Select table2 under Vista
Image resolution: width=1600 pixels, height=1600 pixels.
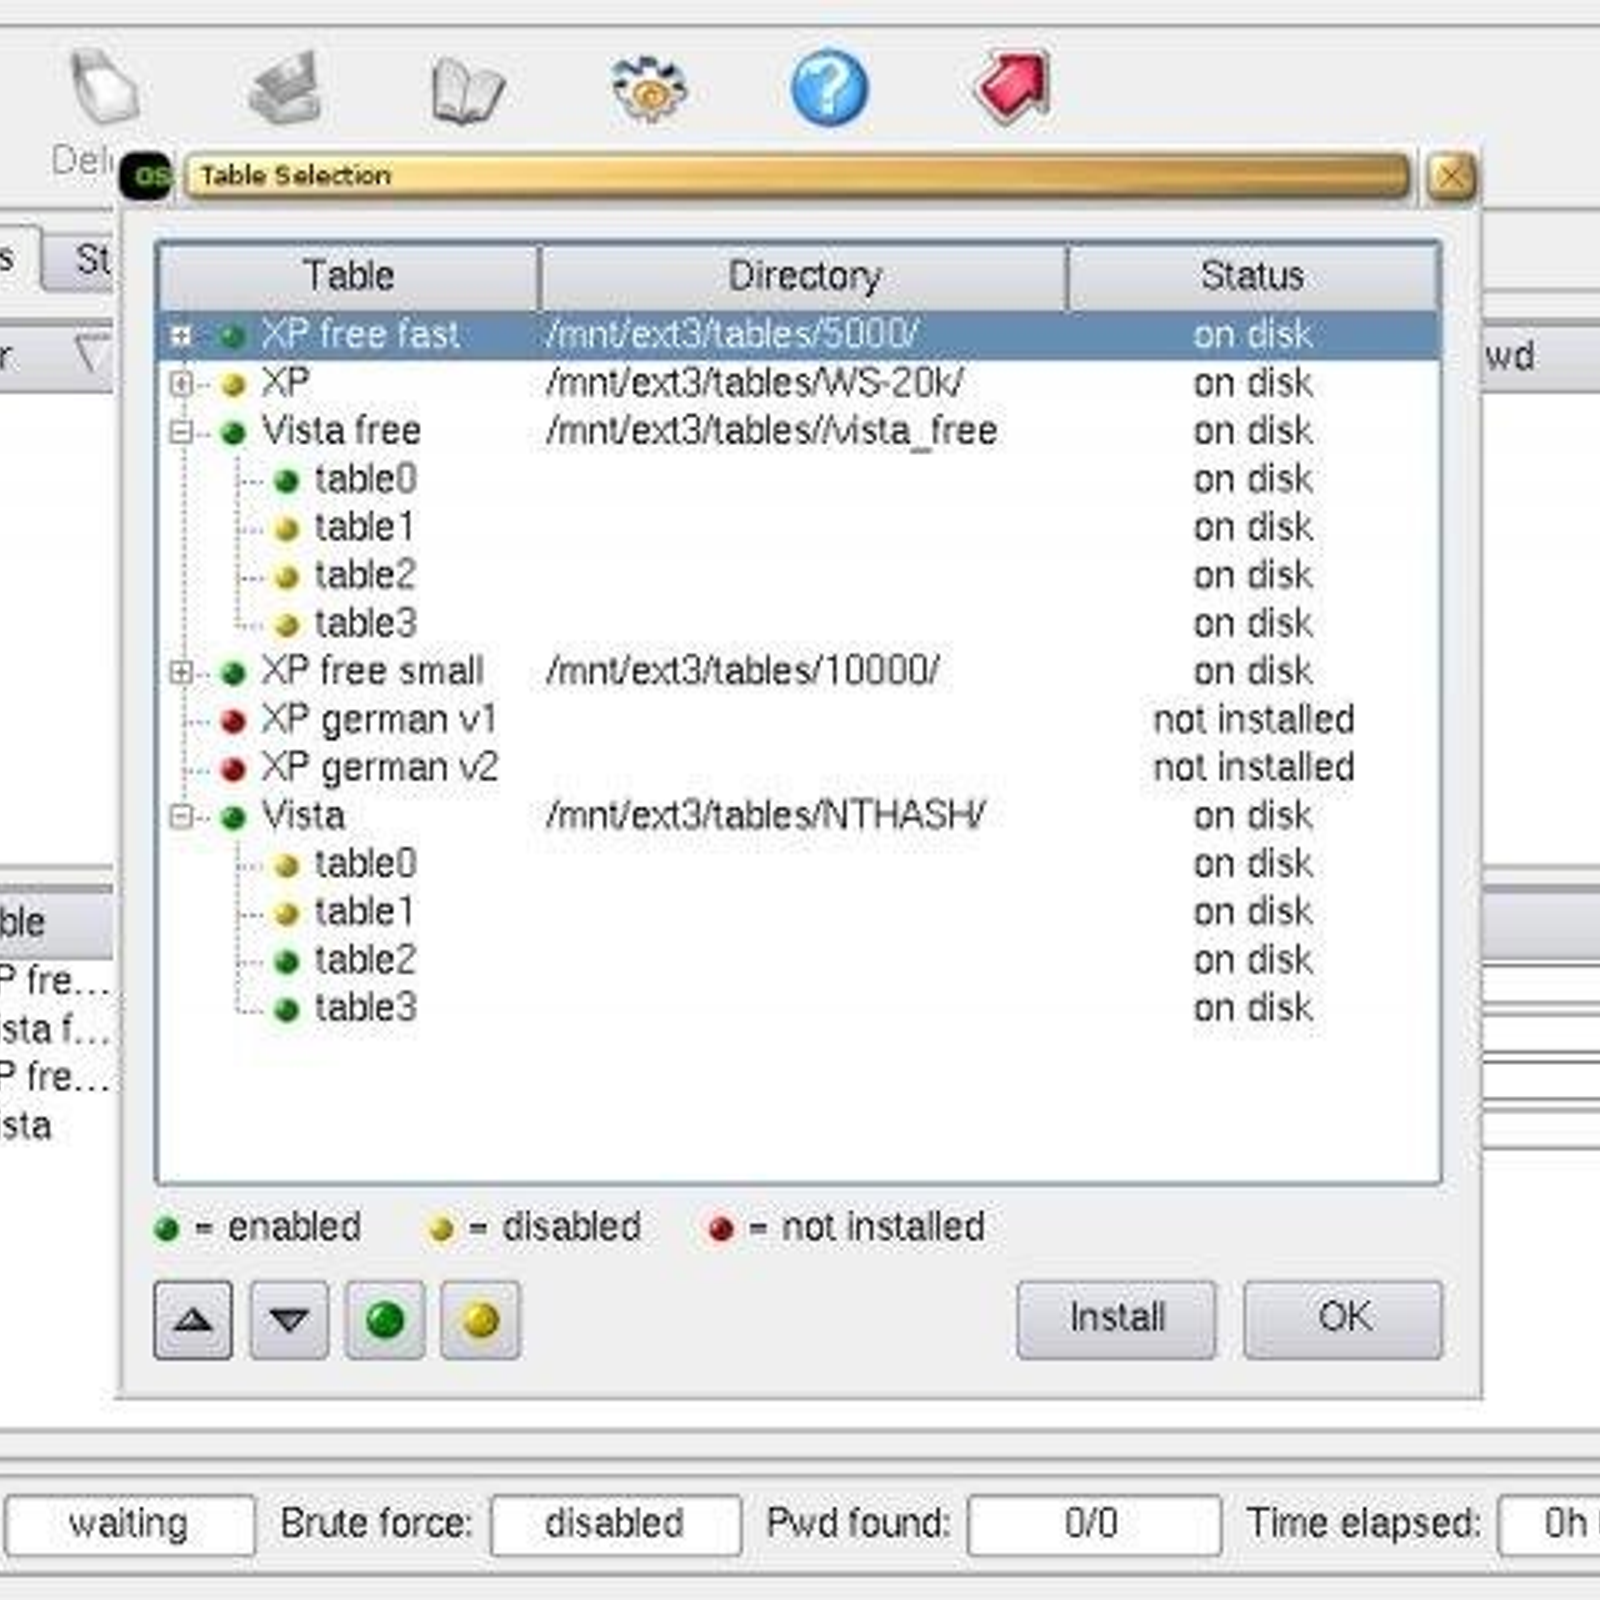(799, 960)
